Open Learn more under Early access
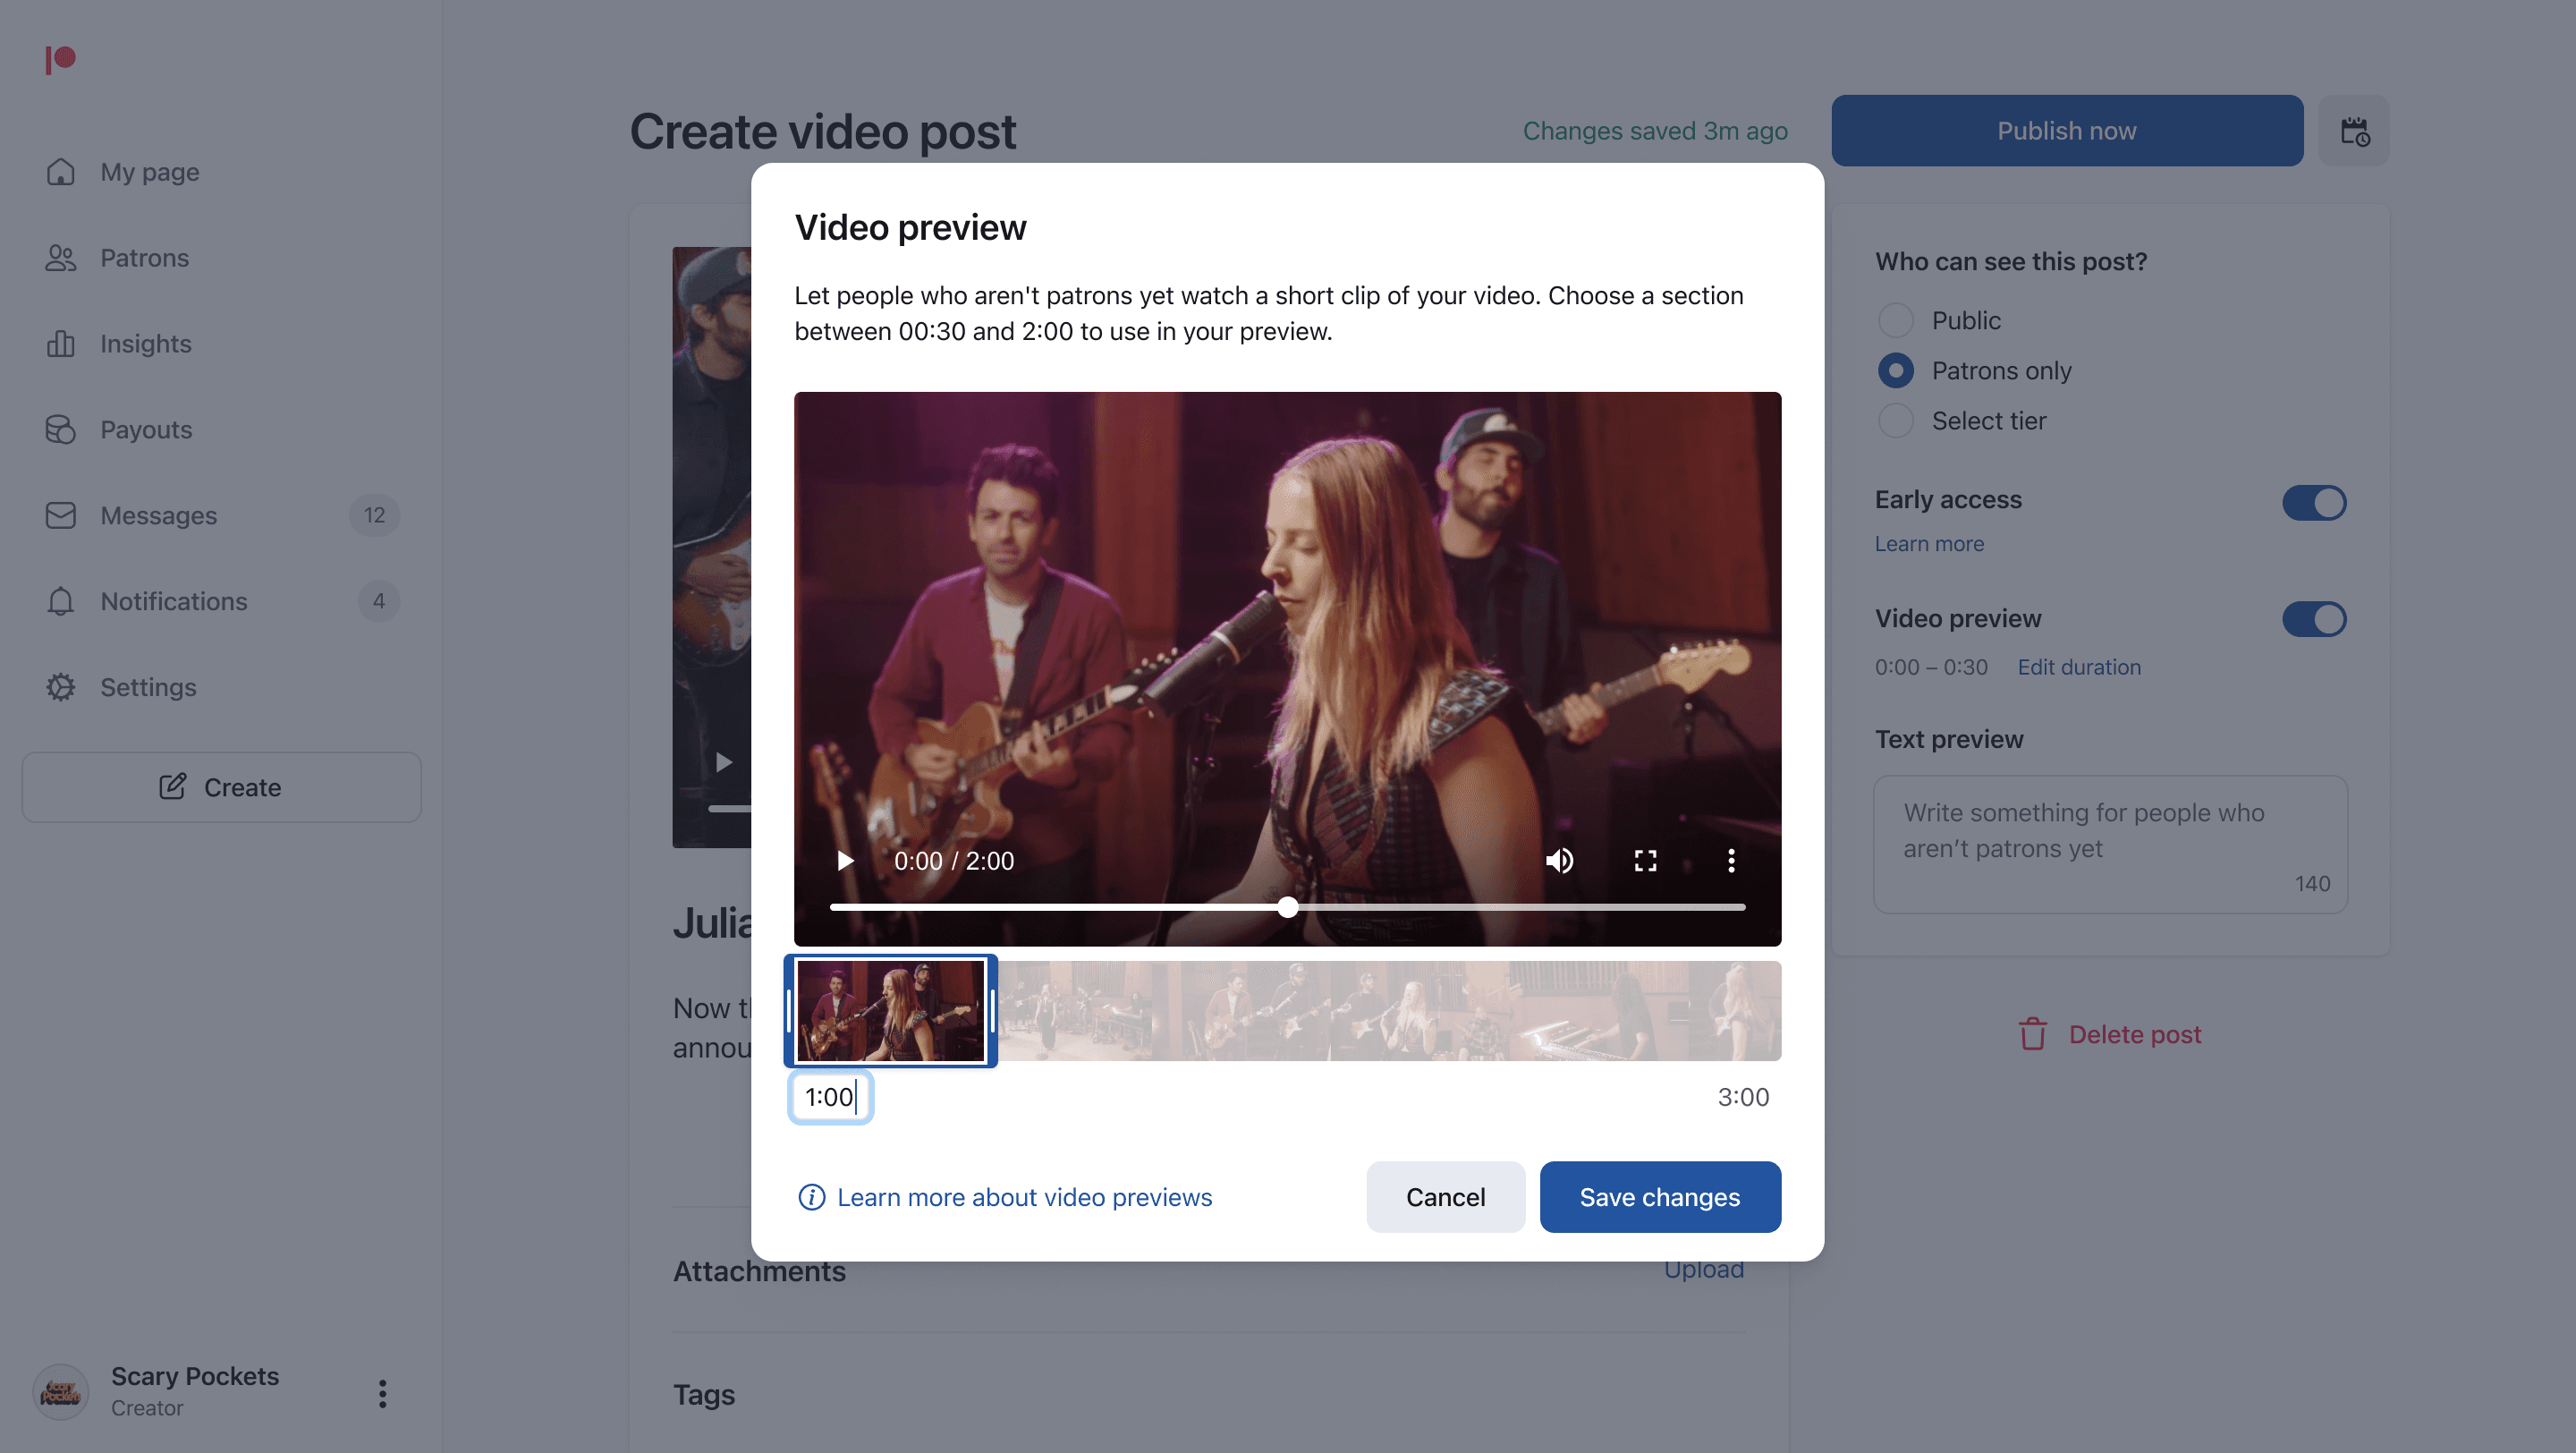The image size is (2576, 1453). [1928, 544]
